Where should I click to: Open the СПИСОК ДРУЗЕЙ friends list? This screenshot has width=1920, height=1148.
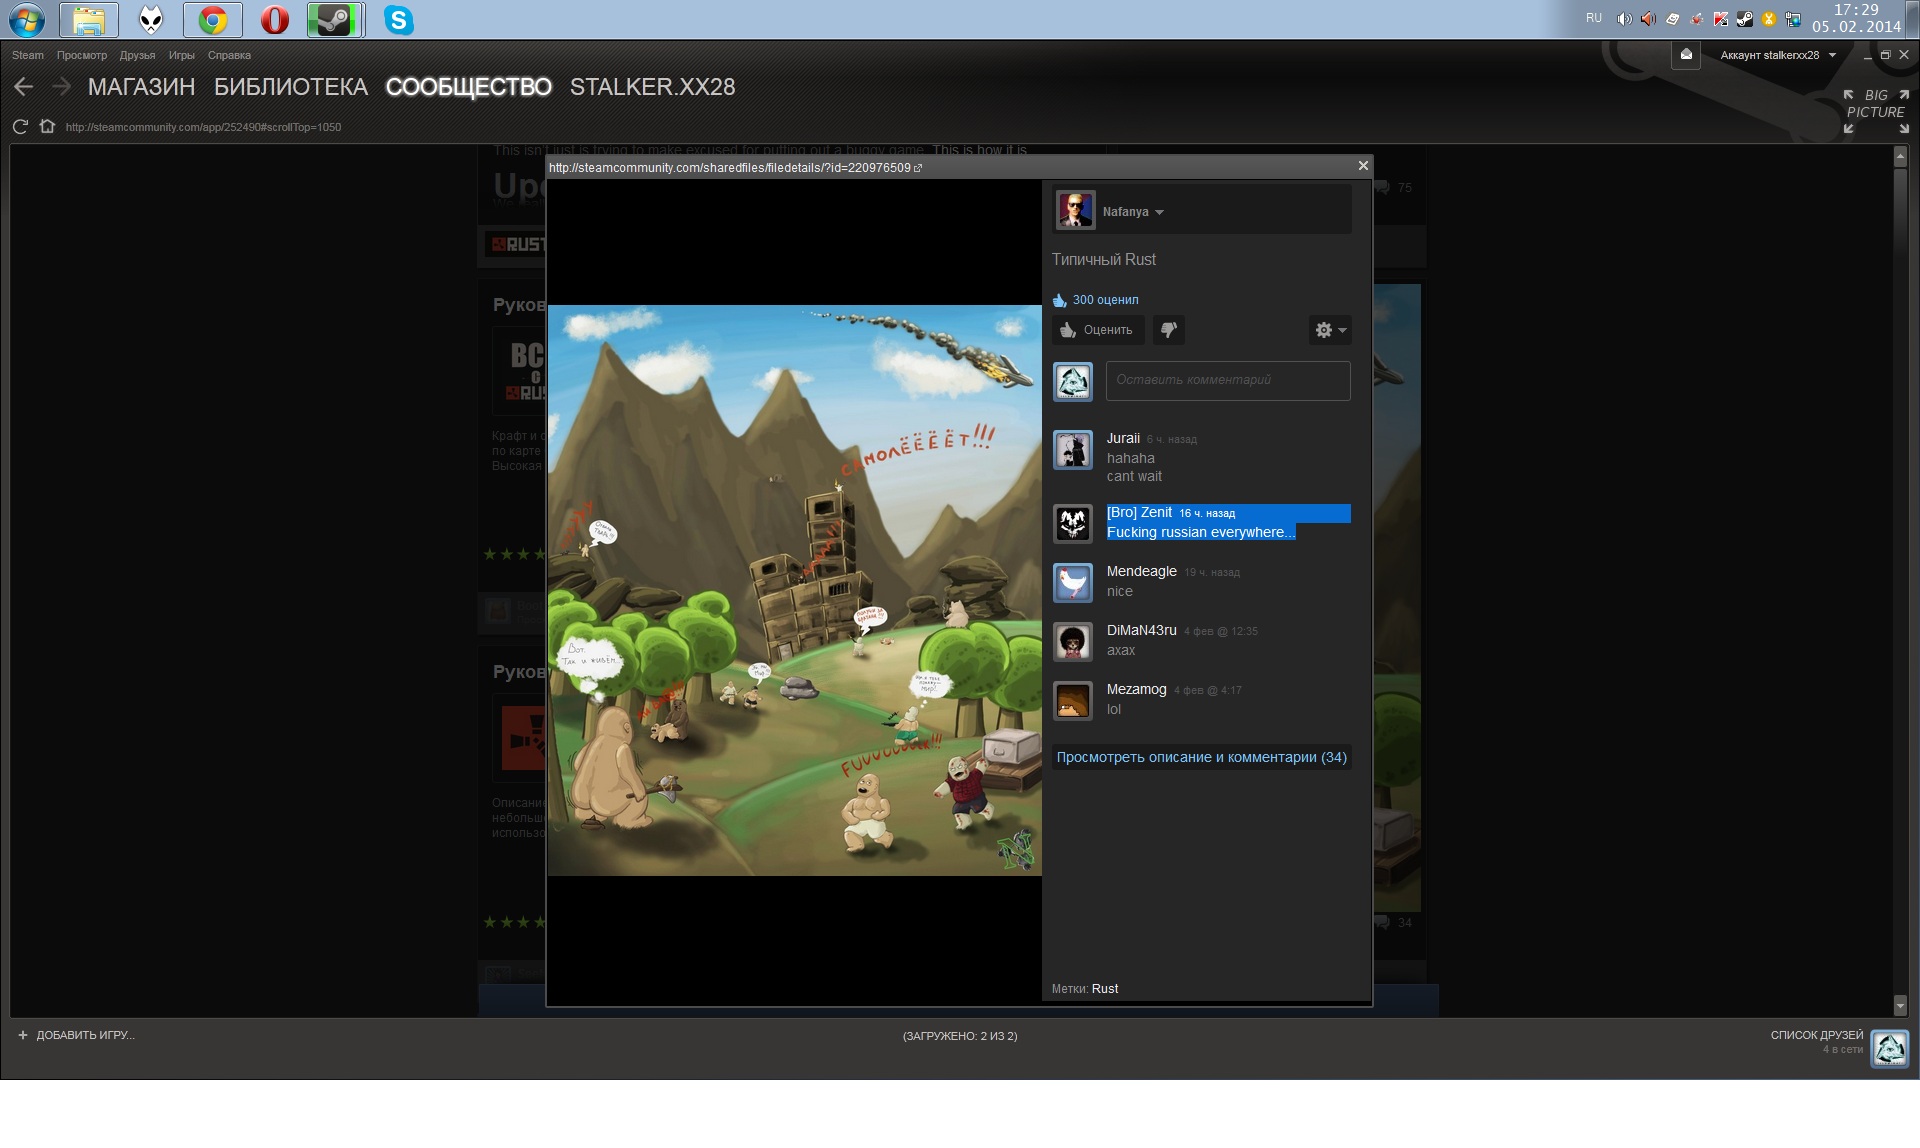1816,1035
